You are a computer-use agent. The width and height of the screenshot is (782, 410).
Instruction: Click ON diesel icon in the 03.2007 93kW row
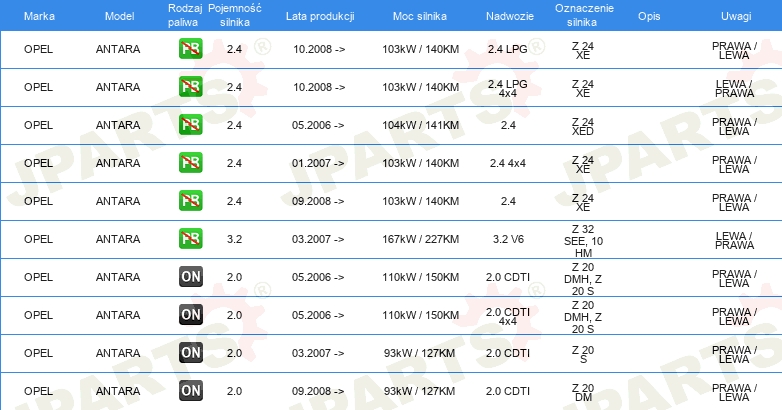coord(191,353)
